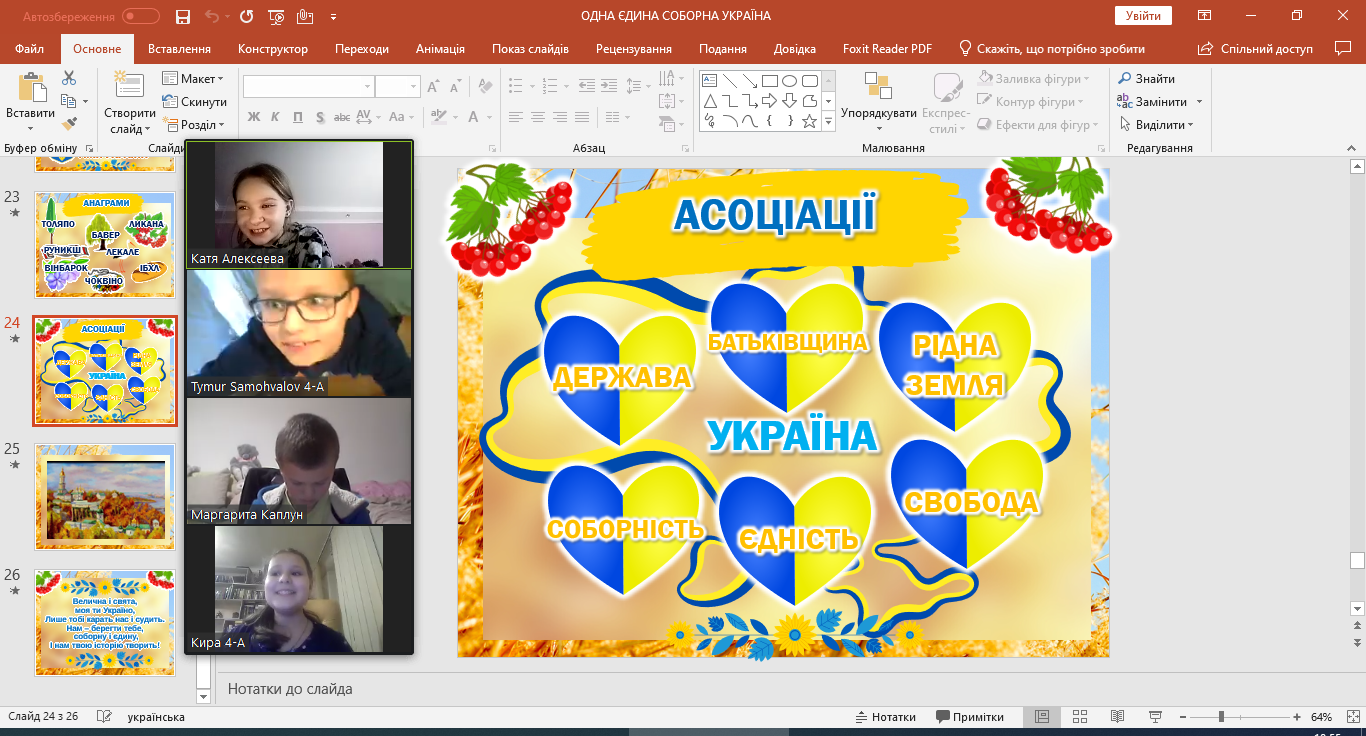The height and width of the screenshot is (736, 1366).
Task: Click the Увійти sign-in button
Action: (x=1143, y=16)
